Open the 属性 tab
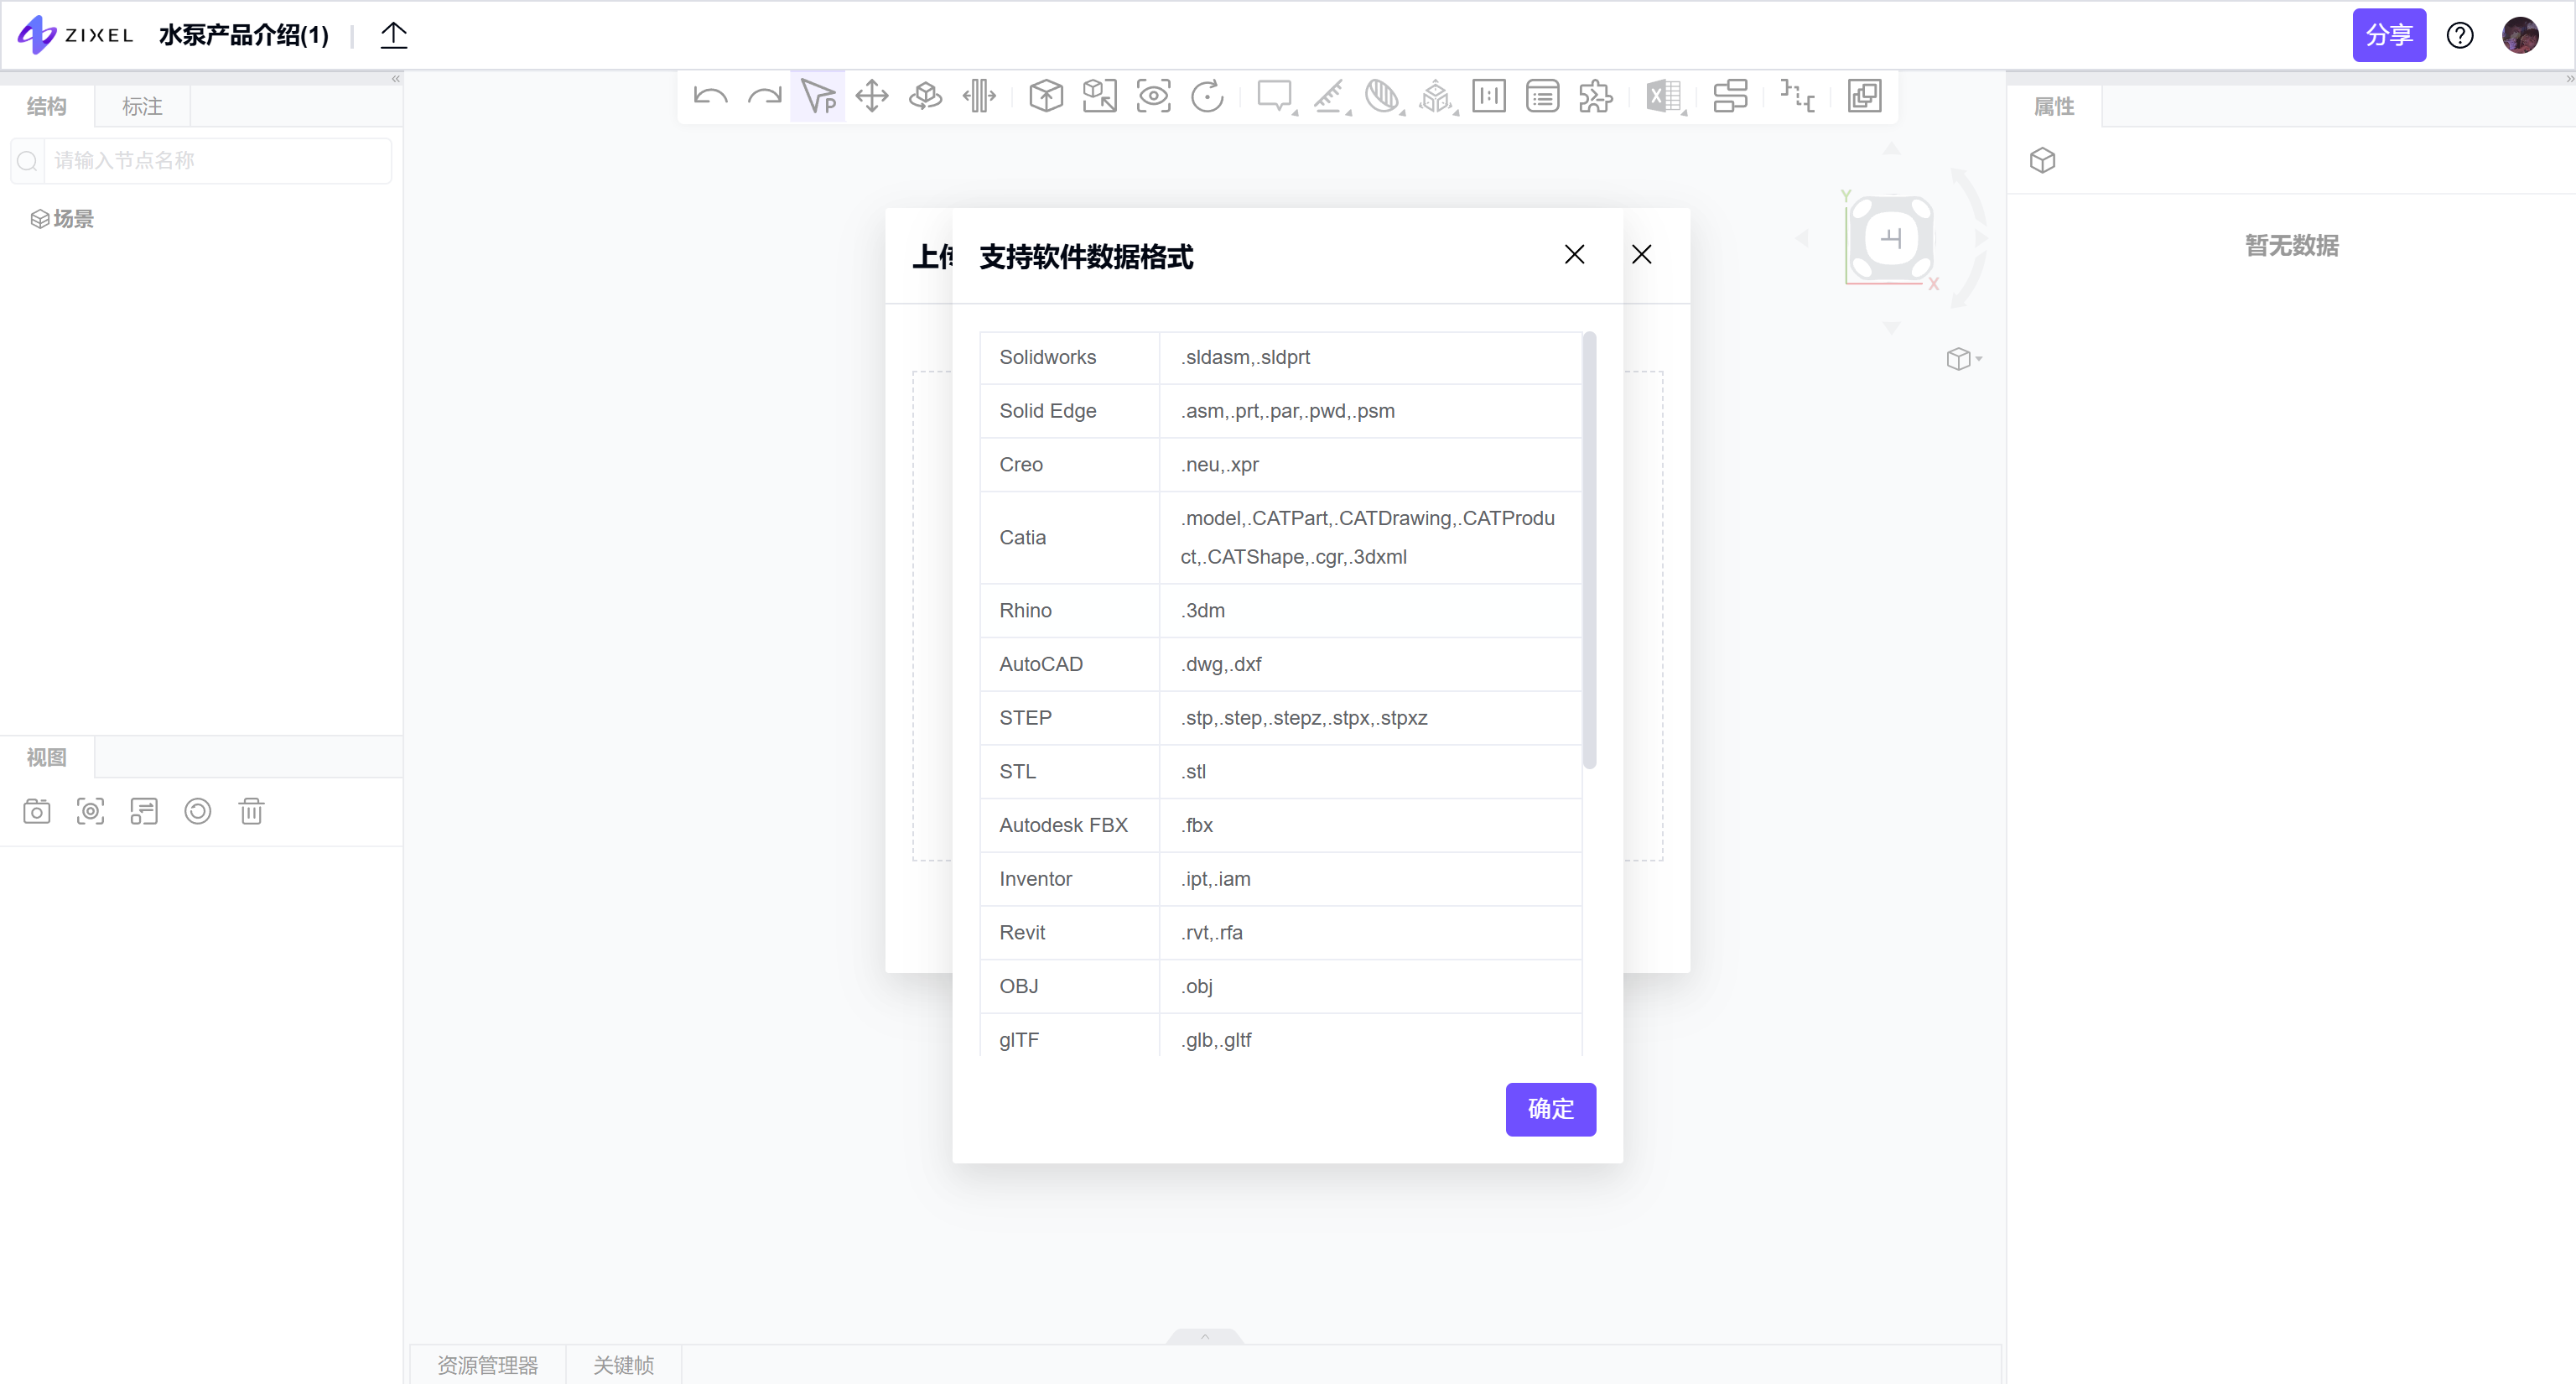The width and height of the screenshot is (2576, 1384). tap(2054, 106)
